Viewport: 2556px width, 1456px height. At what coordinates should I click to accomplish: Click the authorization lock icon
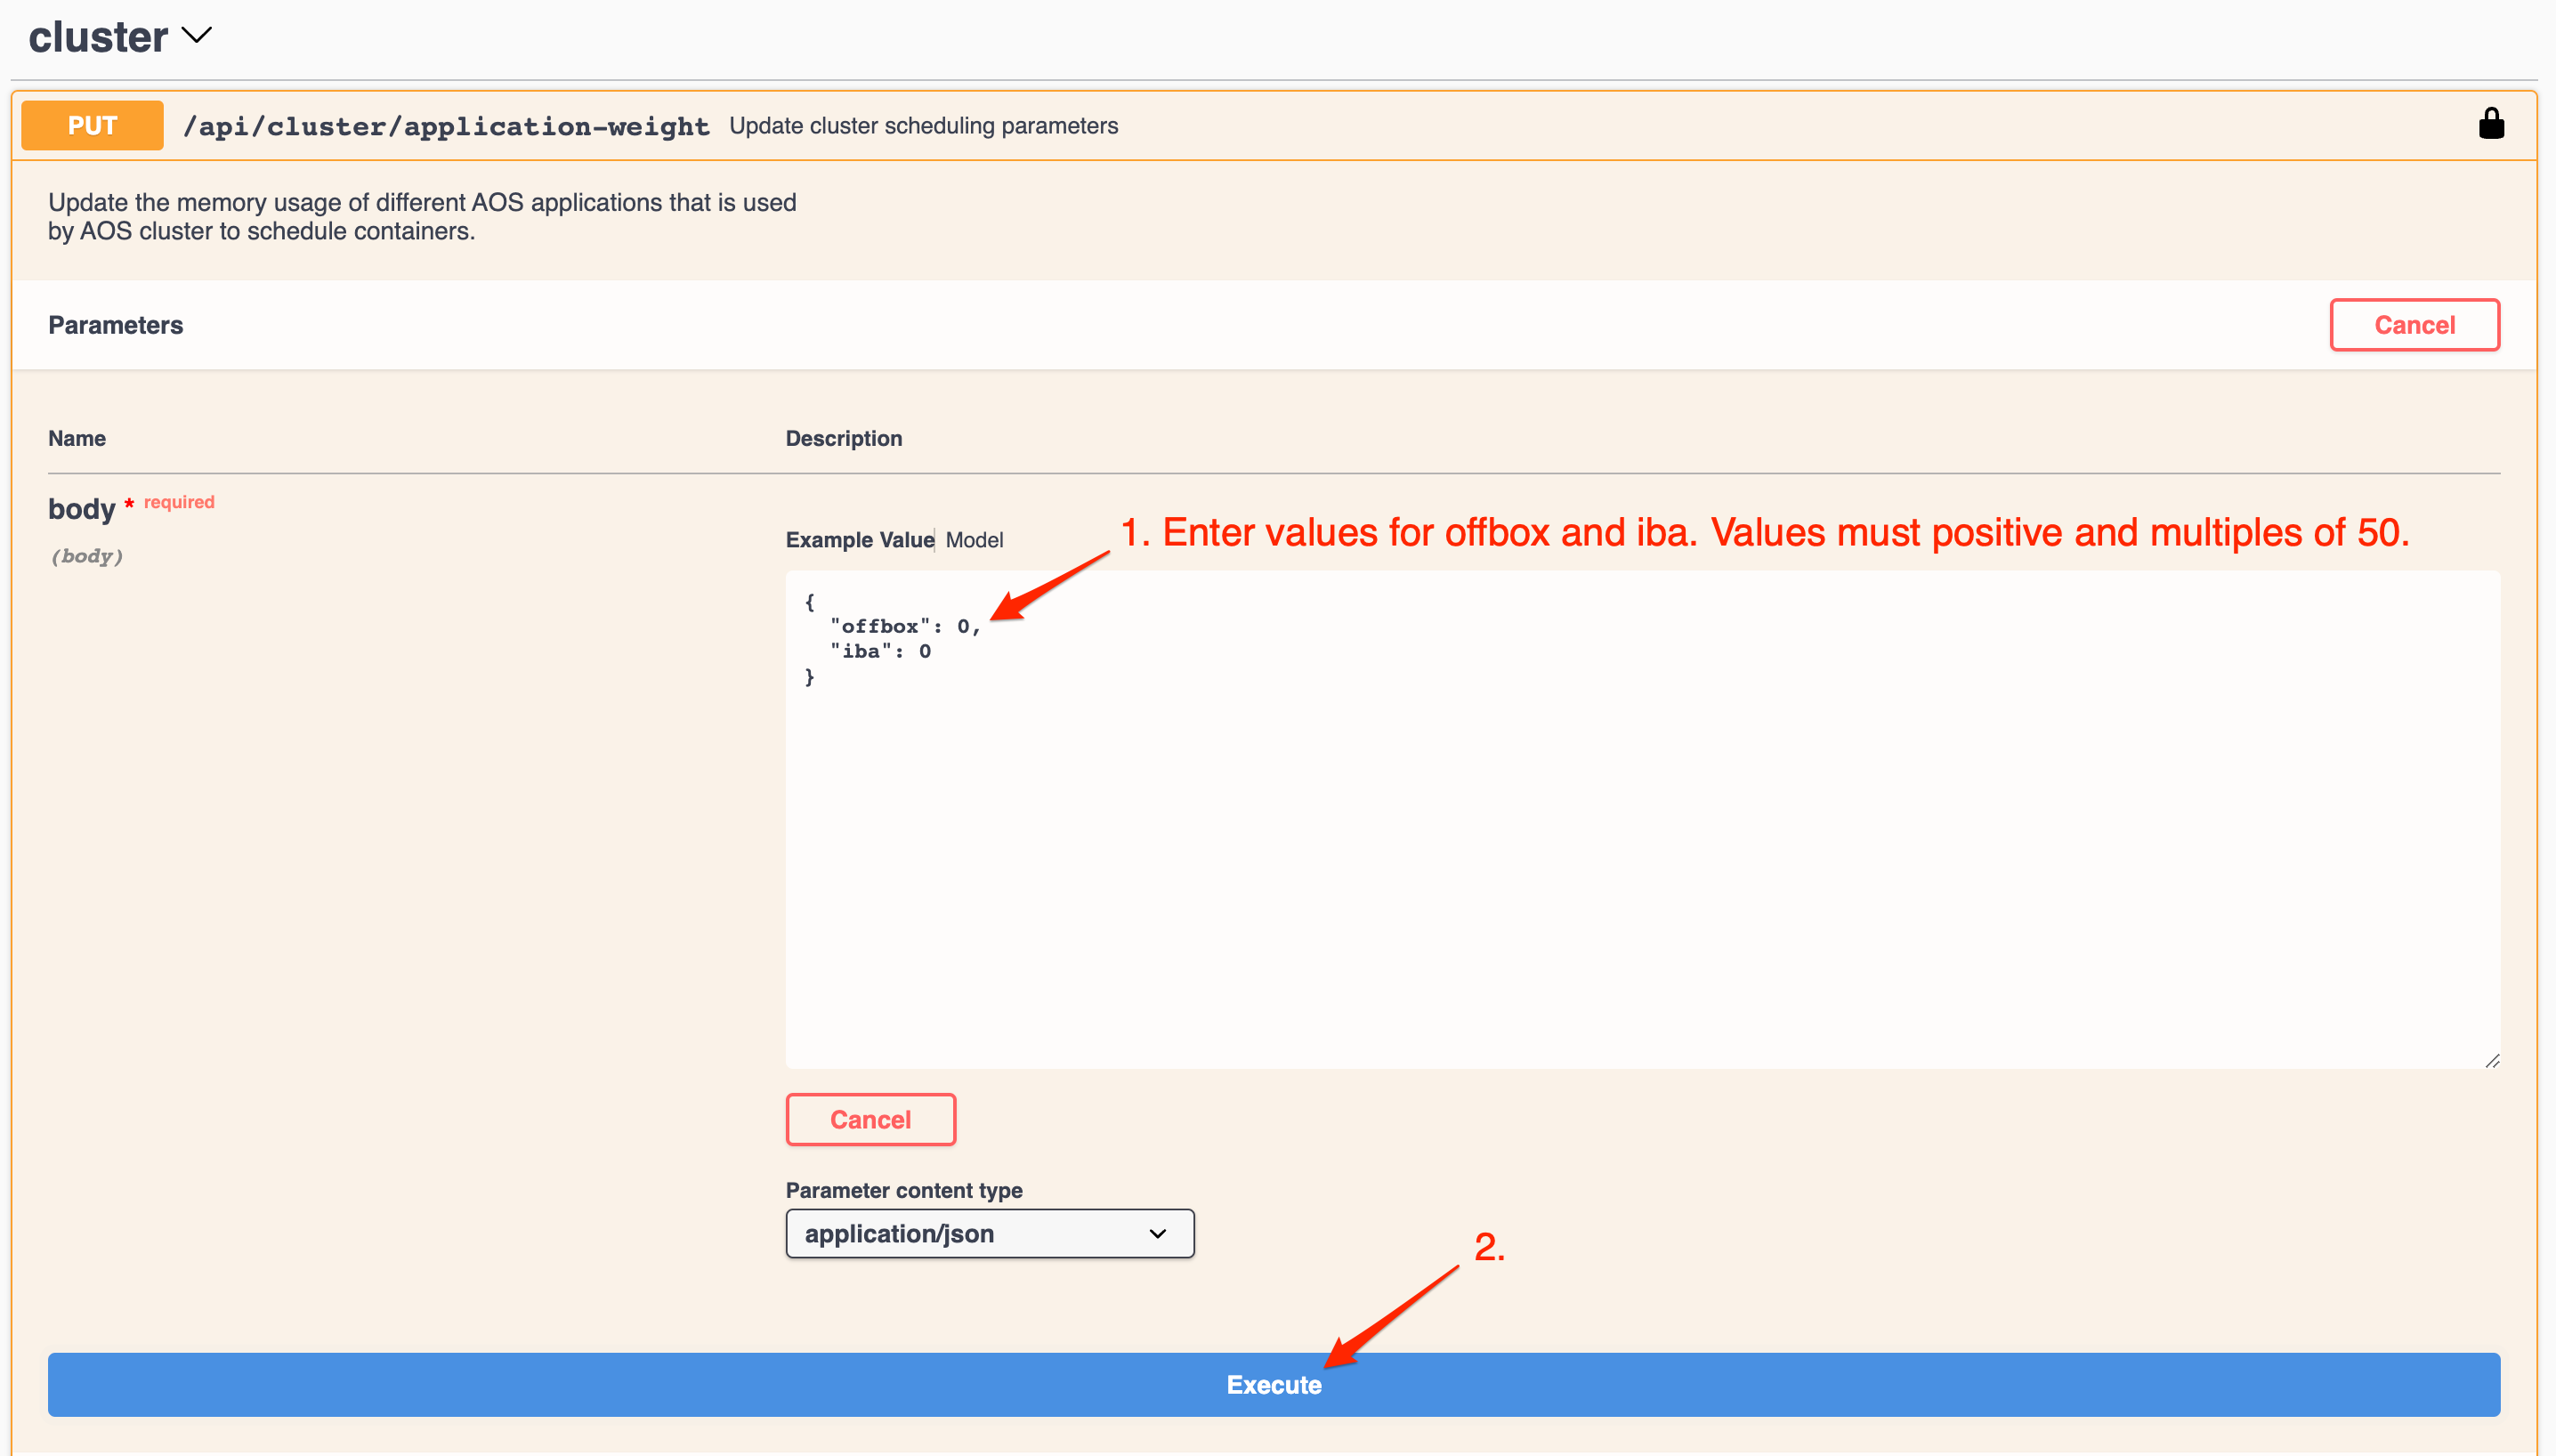coord(2490,124)
